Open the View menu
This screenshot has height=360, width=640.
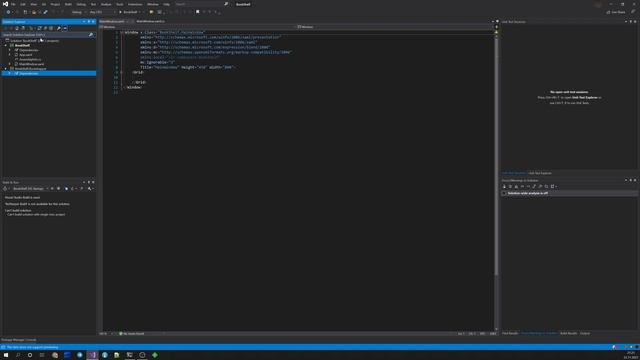click(x=33, y=4)
